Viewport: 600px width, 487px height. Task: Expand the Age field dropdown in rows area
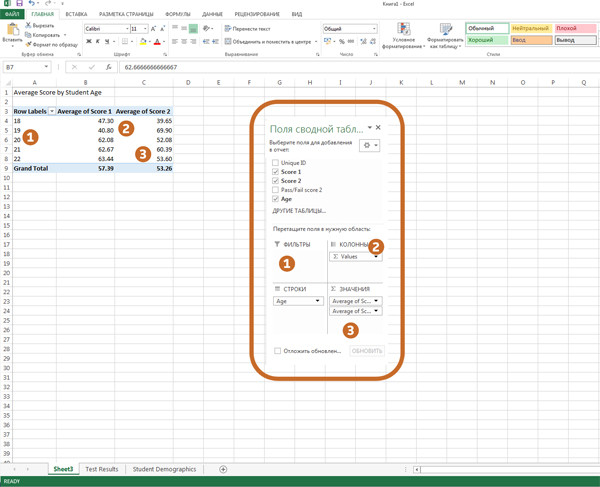(x=318, y=301)
